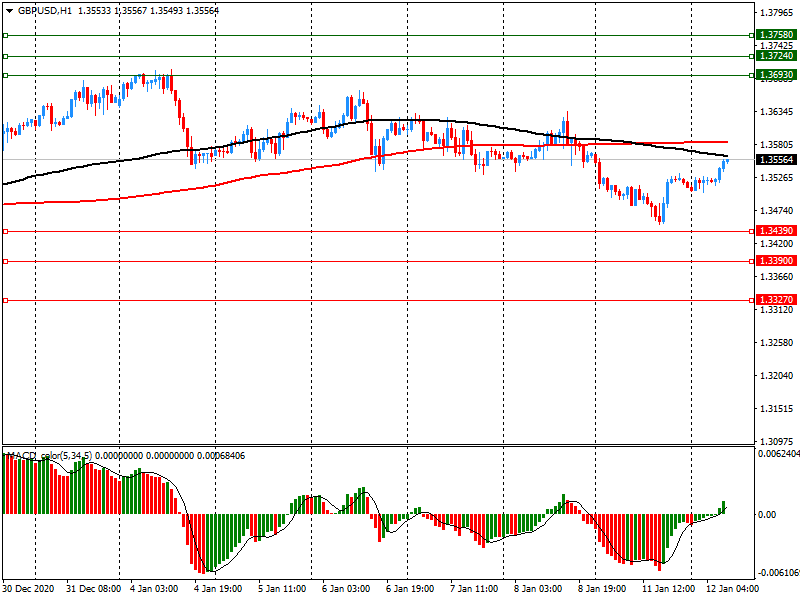Click the 1.33270 red price label
The width and height of the screenshot is (800, 600).
click(776, 300)
